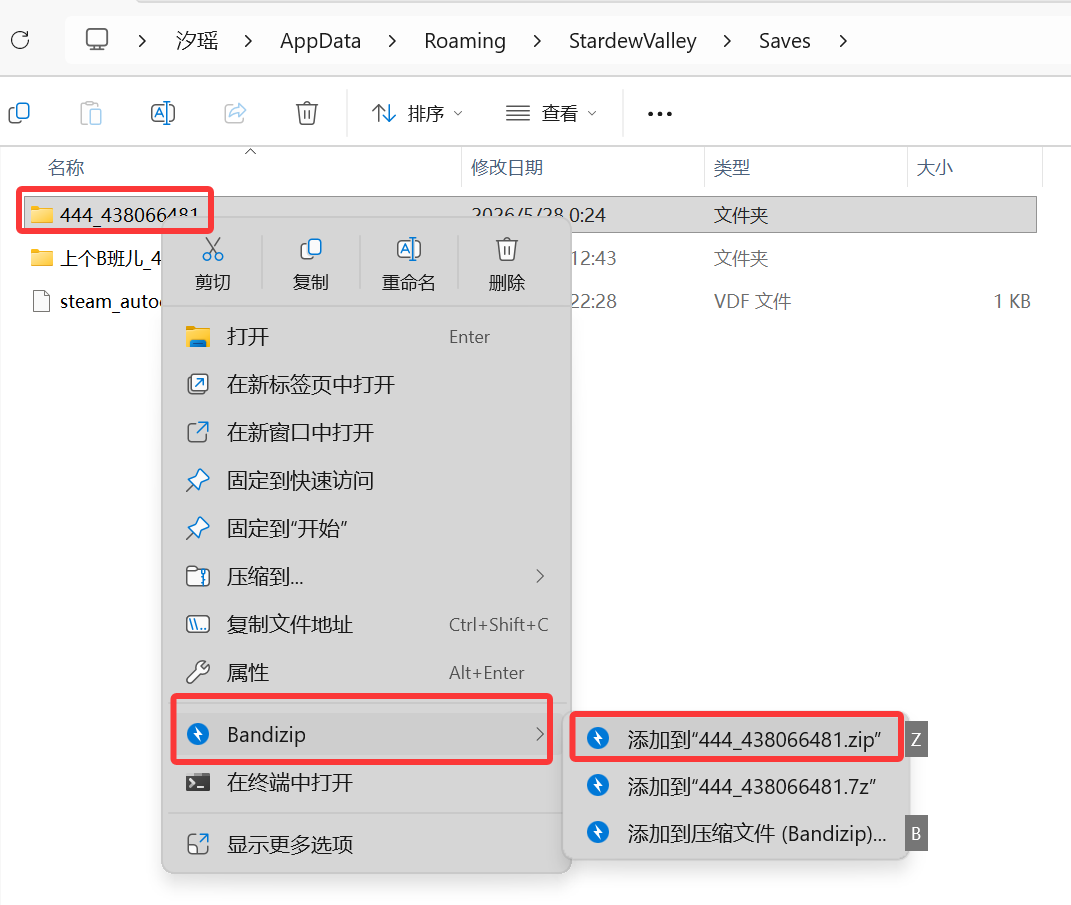Navigate to the 汐瑶 breadcrumb folder
Viewport: 1071px width, 905px height.
pos(197,41)
